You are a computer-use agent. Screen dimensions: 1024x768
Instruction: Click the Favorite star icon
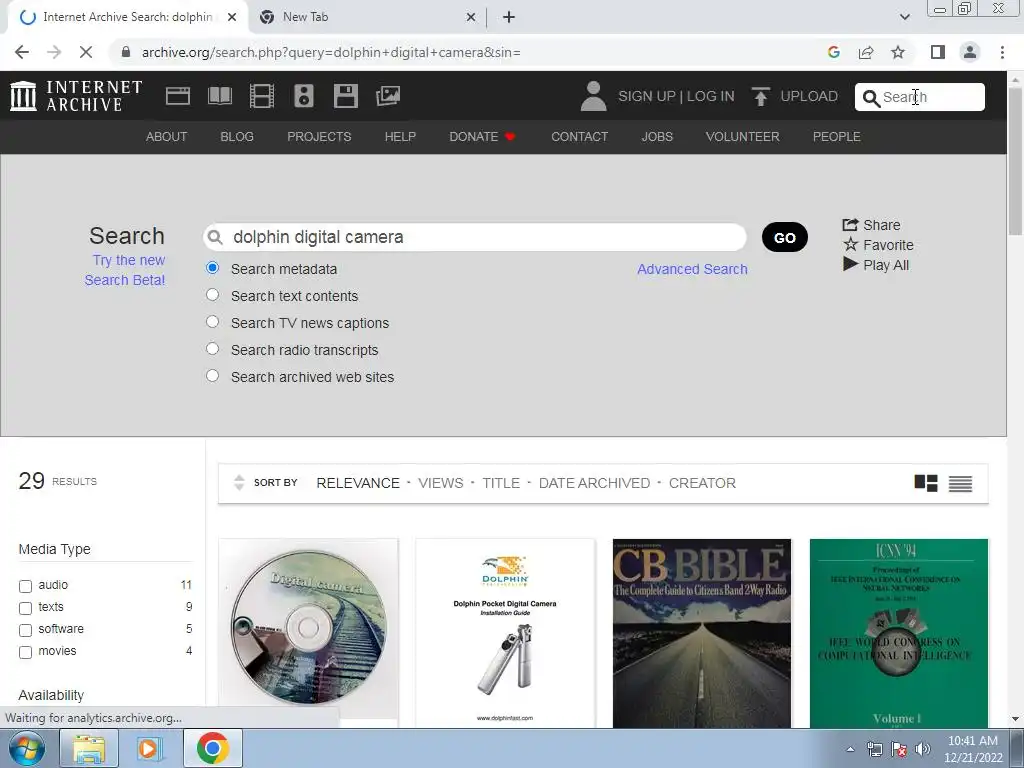click(x=850, y=244)
